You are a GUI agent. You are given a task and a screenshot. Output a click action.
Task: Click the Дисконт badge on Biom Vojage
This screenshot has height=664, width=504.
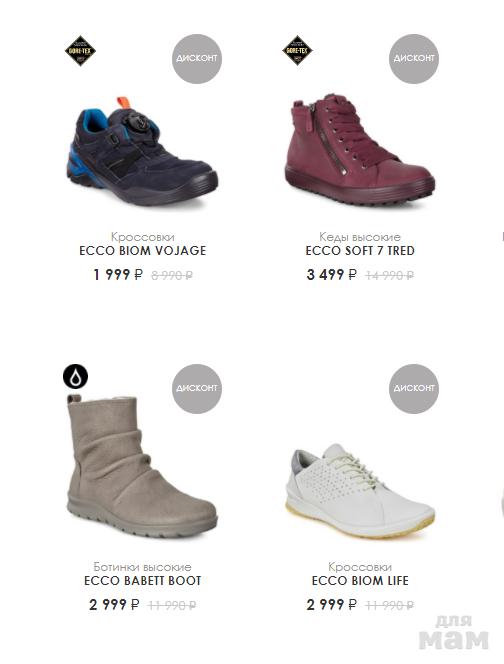click(x=197, y=58)
